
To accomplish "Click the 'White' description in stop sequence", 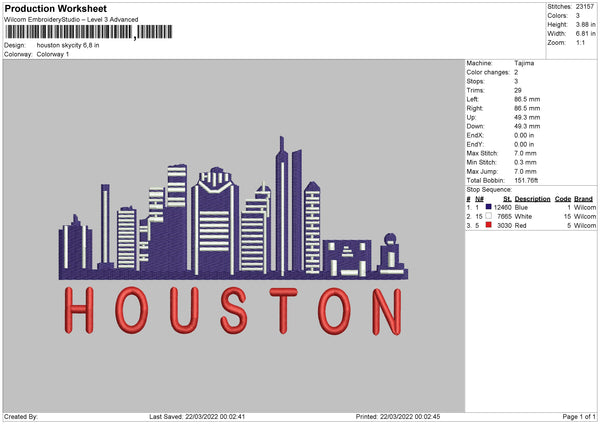I will (x=523, y=217).
